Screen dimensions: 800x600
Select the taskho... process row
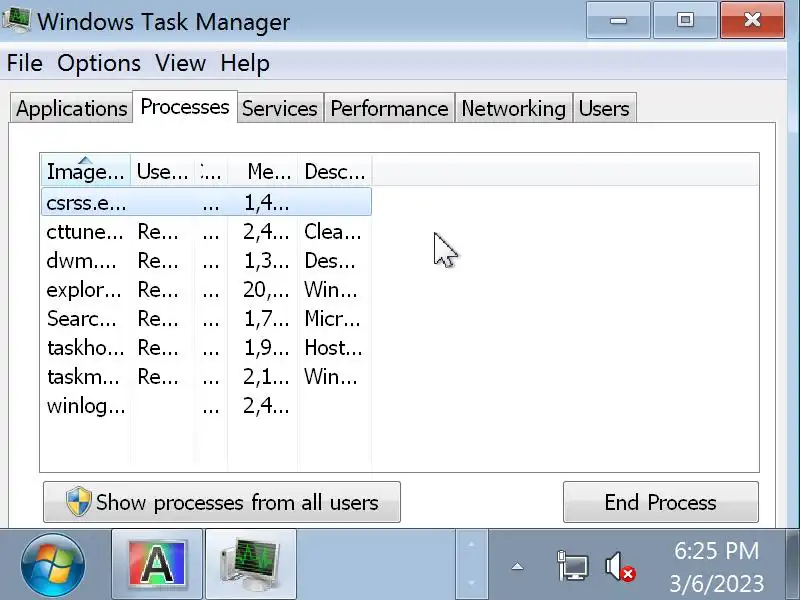(206, 348)
